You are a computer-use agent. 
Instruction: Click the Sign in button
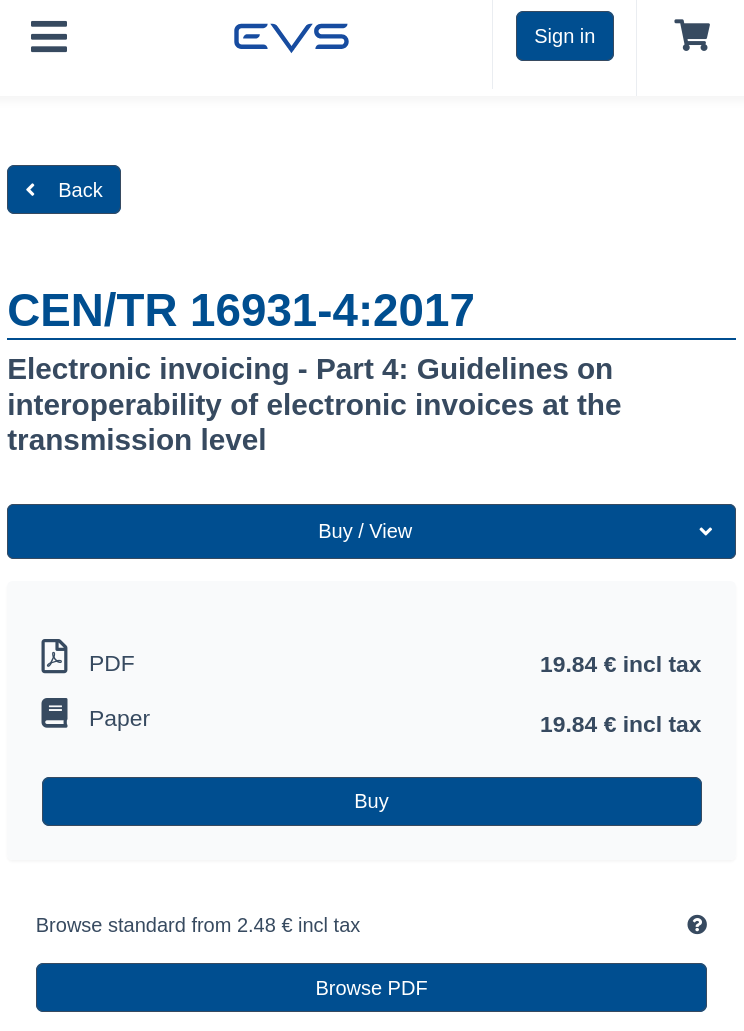coord(564,36)
